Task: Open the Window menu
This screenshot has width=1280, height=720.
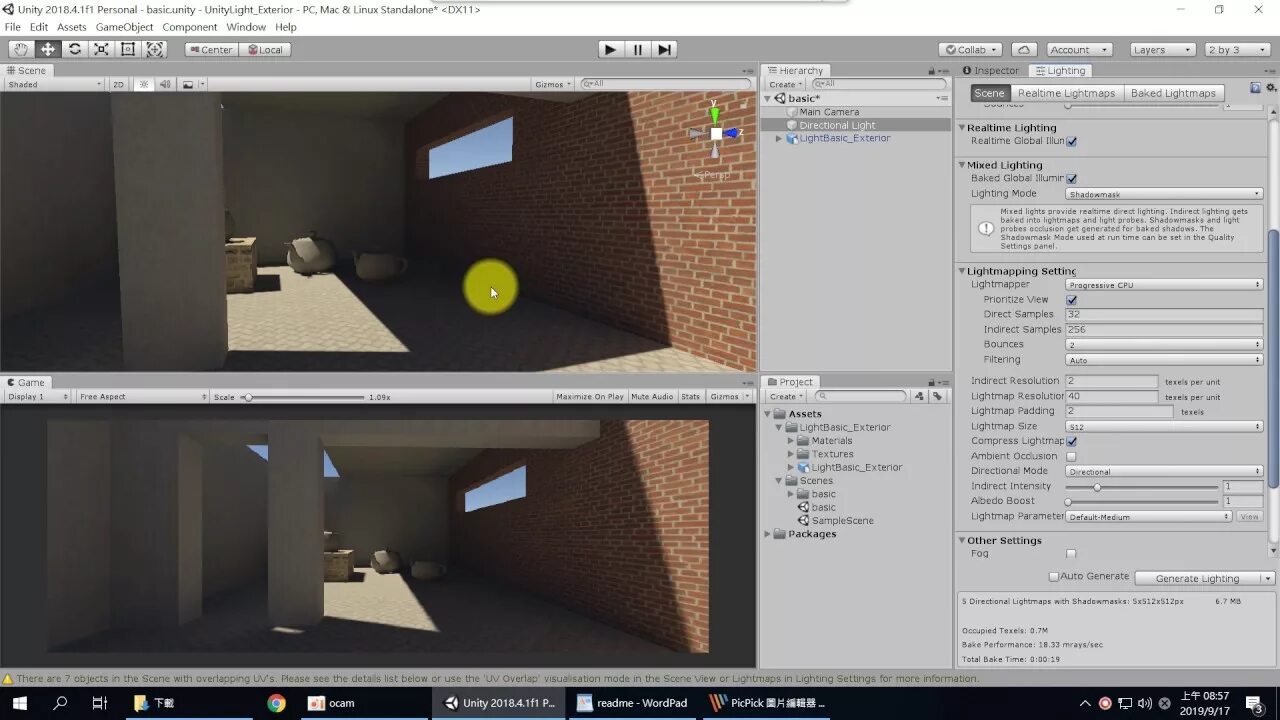Action: tap(246, 27)
